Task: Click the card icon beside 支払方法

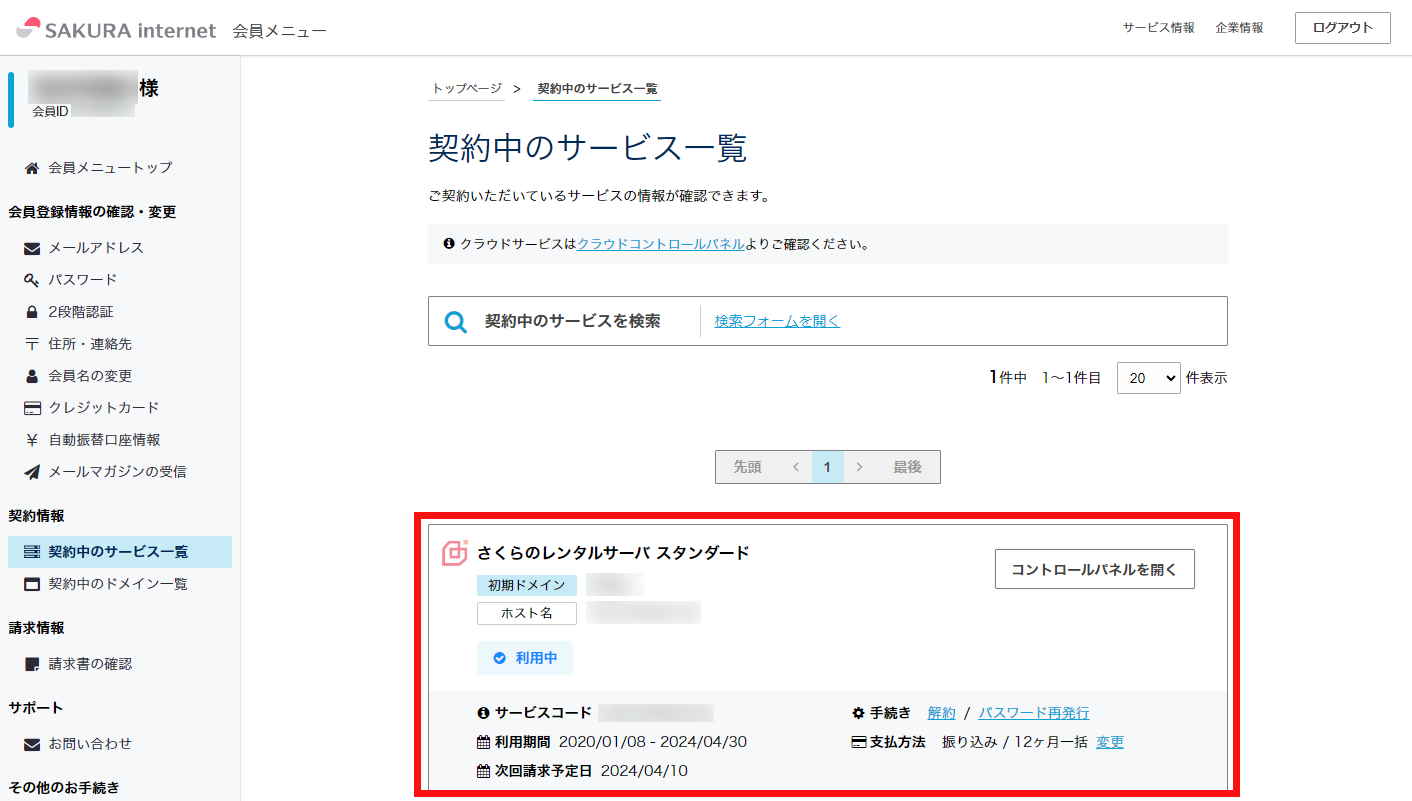Action: (858, 742)
